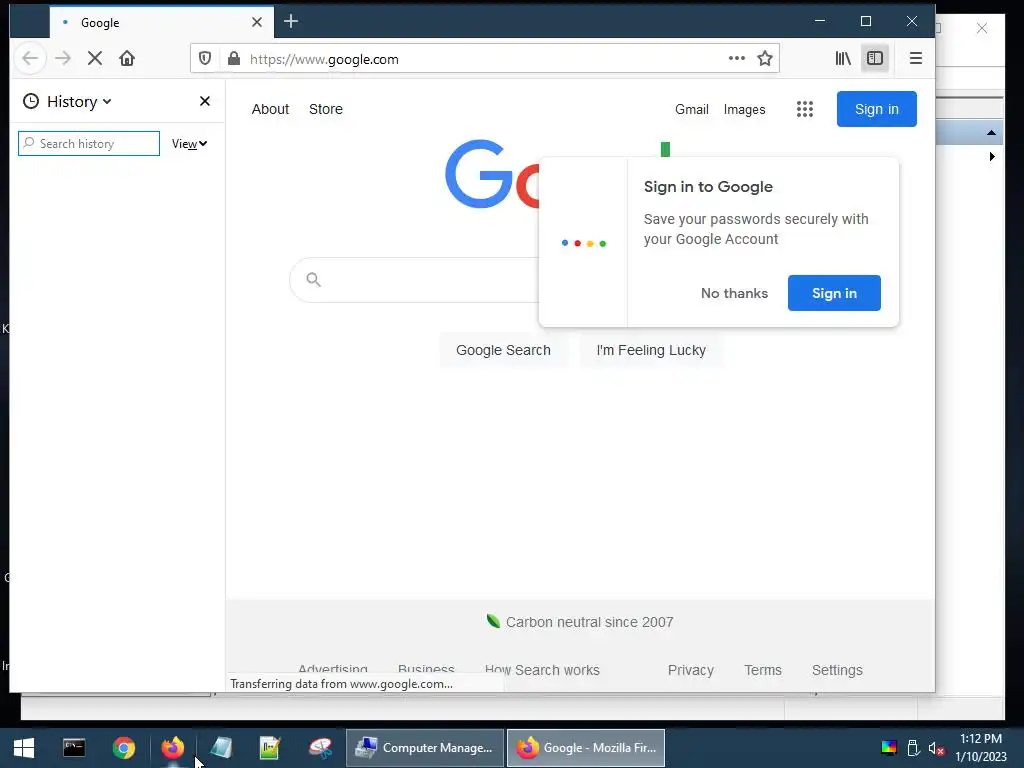This screenshot has height=768, width=1024.
Task: Click the pinned Firefox taskbar icon
Action: pos(172,748)
